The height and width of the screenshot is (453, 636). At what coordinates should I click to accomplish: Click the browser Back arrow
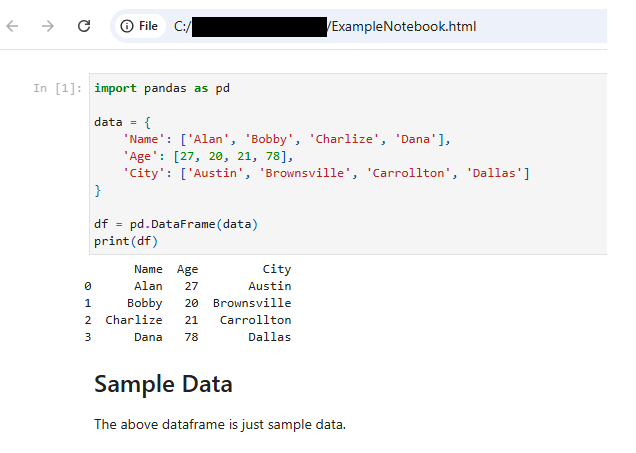[x=13, y=26]
